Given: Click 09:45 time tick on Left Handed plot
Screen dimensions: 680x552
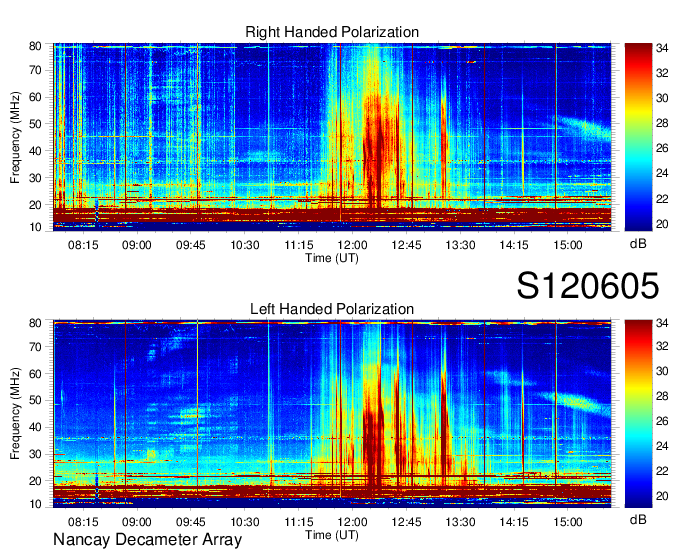Looking at the screenshot, I should point(191,522).
